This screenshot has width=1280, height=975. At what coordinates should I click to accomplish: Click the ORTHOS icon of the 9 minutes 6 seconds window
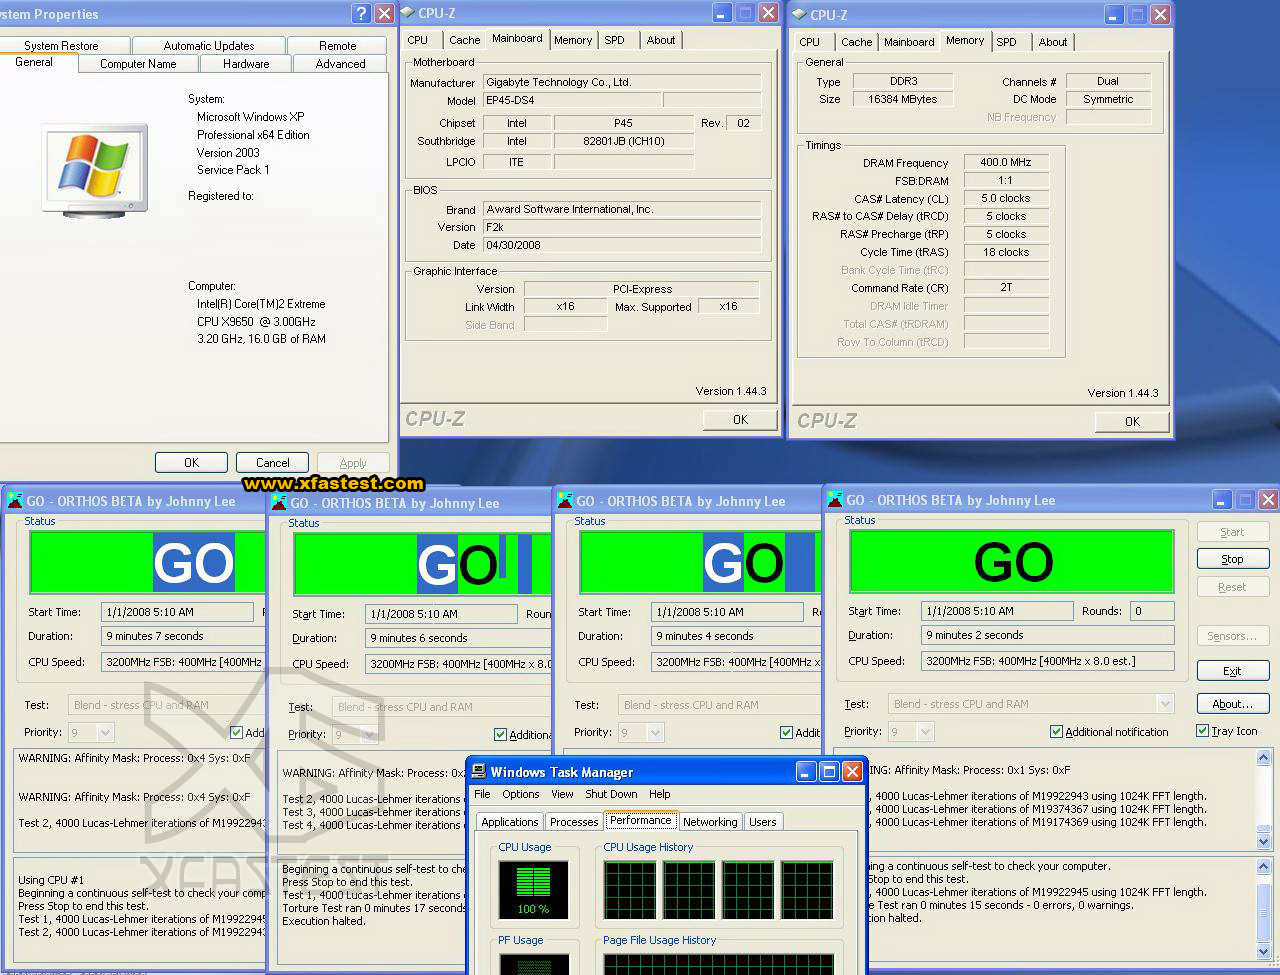pyautogui.click(x=279, y=503)
